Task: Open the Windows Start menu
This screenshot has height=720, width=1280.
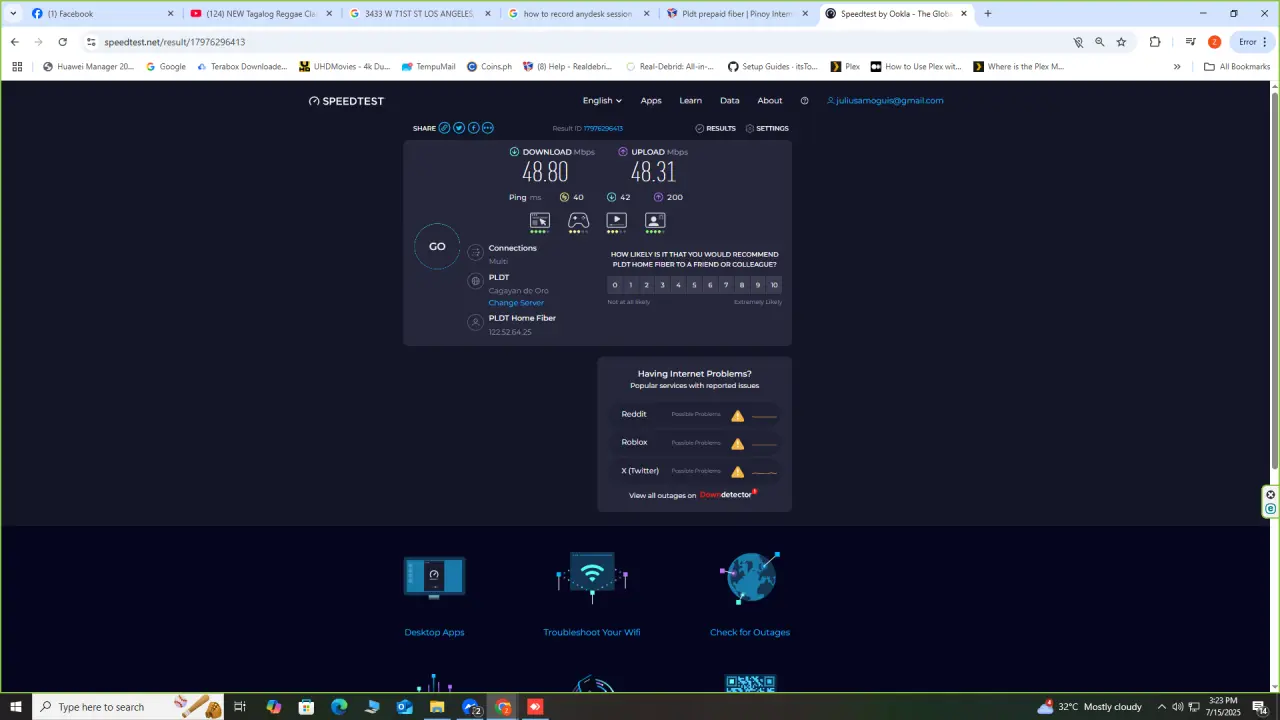Action: 15,707
